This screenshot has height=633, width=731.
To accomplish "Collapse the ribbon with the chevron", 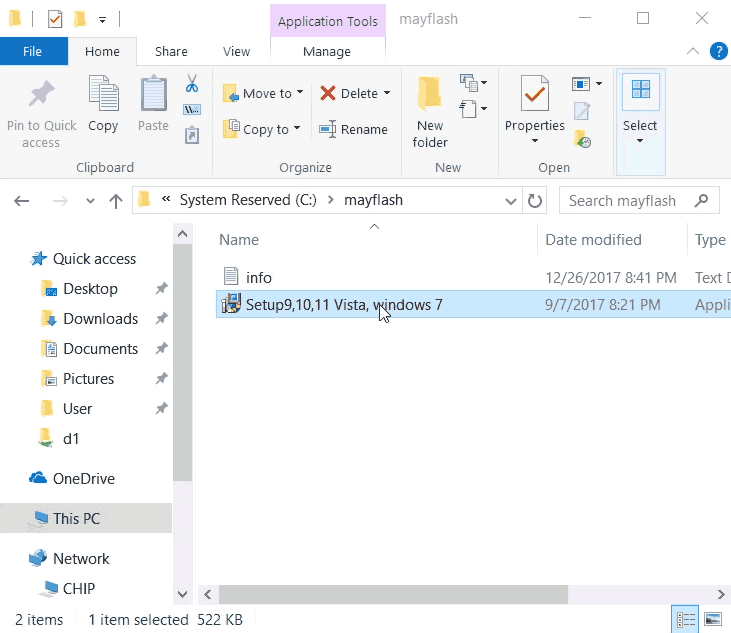I will [693, 51].
